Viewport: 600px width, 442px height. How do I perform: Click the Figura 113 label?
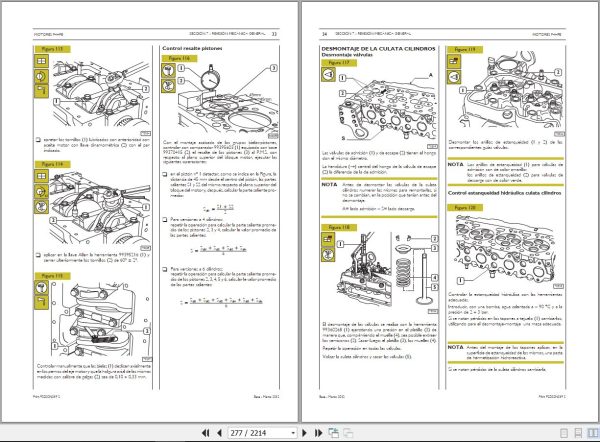coord(52,49)
